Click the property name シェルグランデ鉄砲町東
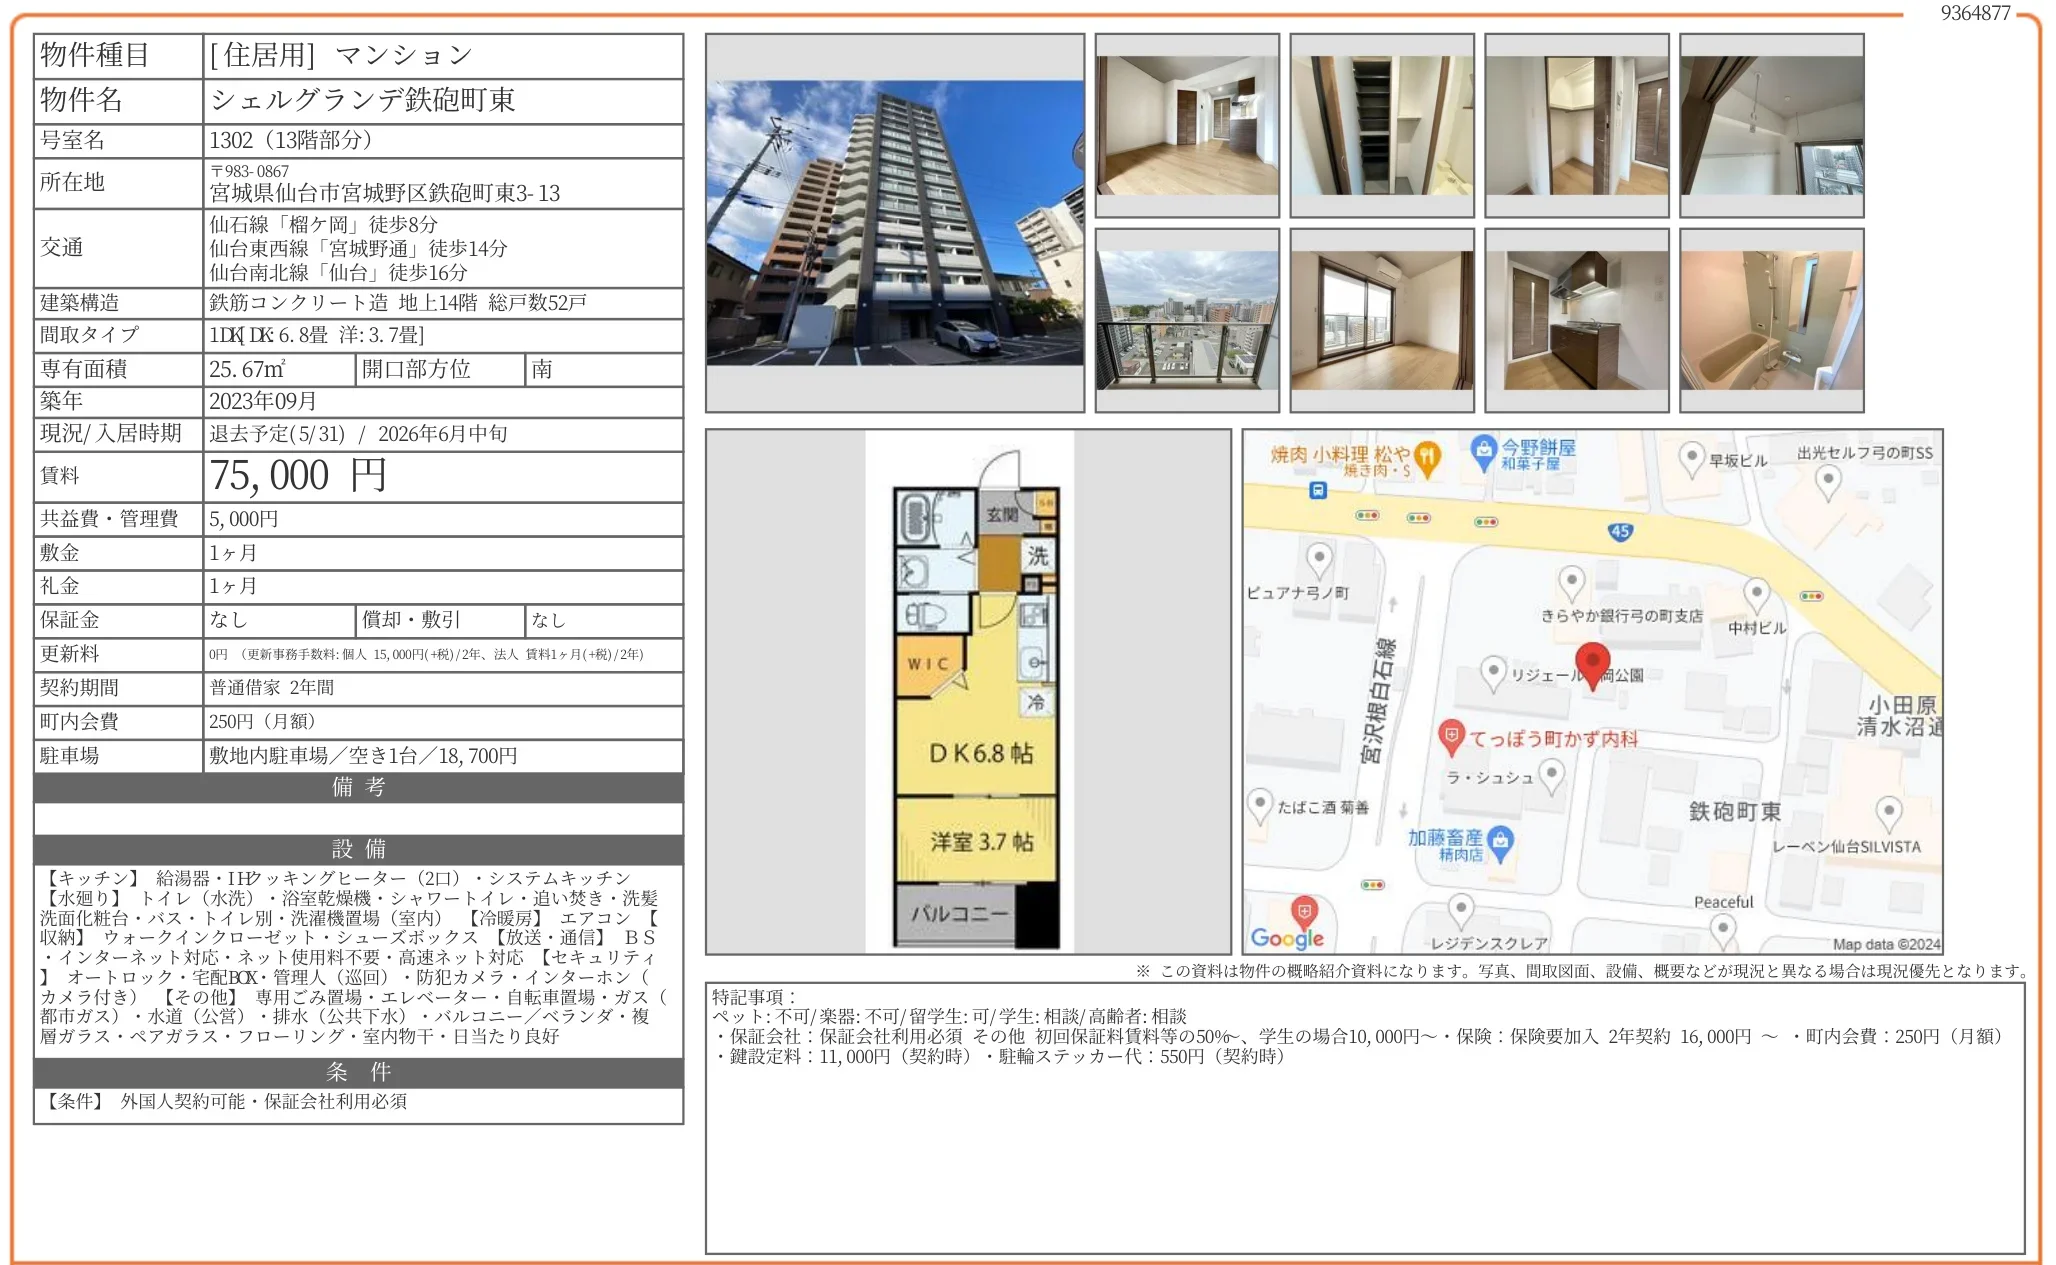2056x1265 pixels. pyautogui.click(x=362, y=100)
